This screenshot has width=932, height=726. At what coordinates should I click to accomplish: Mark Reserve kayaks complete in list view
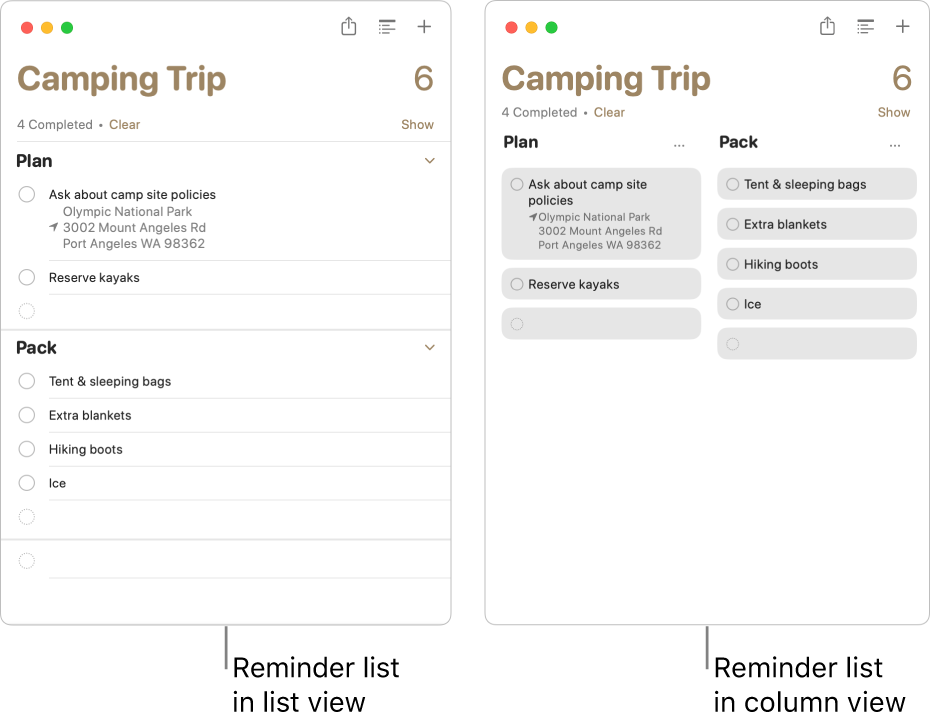pos(27,277)
